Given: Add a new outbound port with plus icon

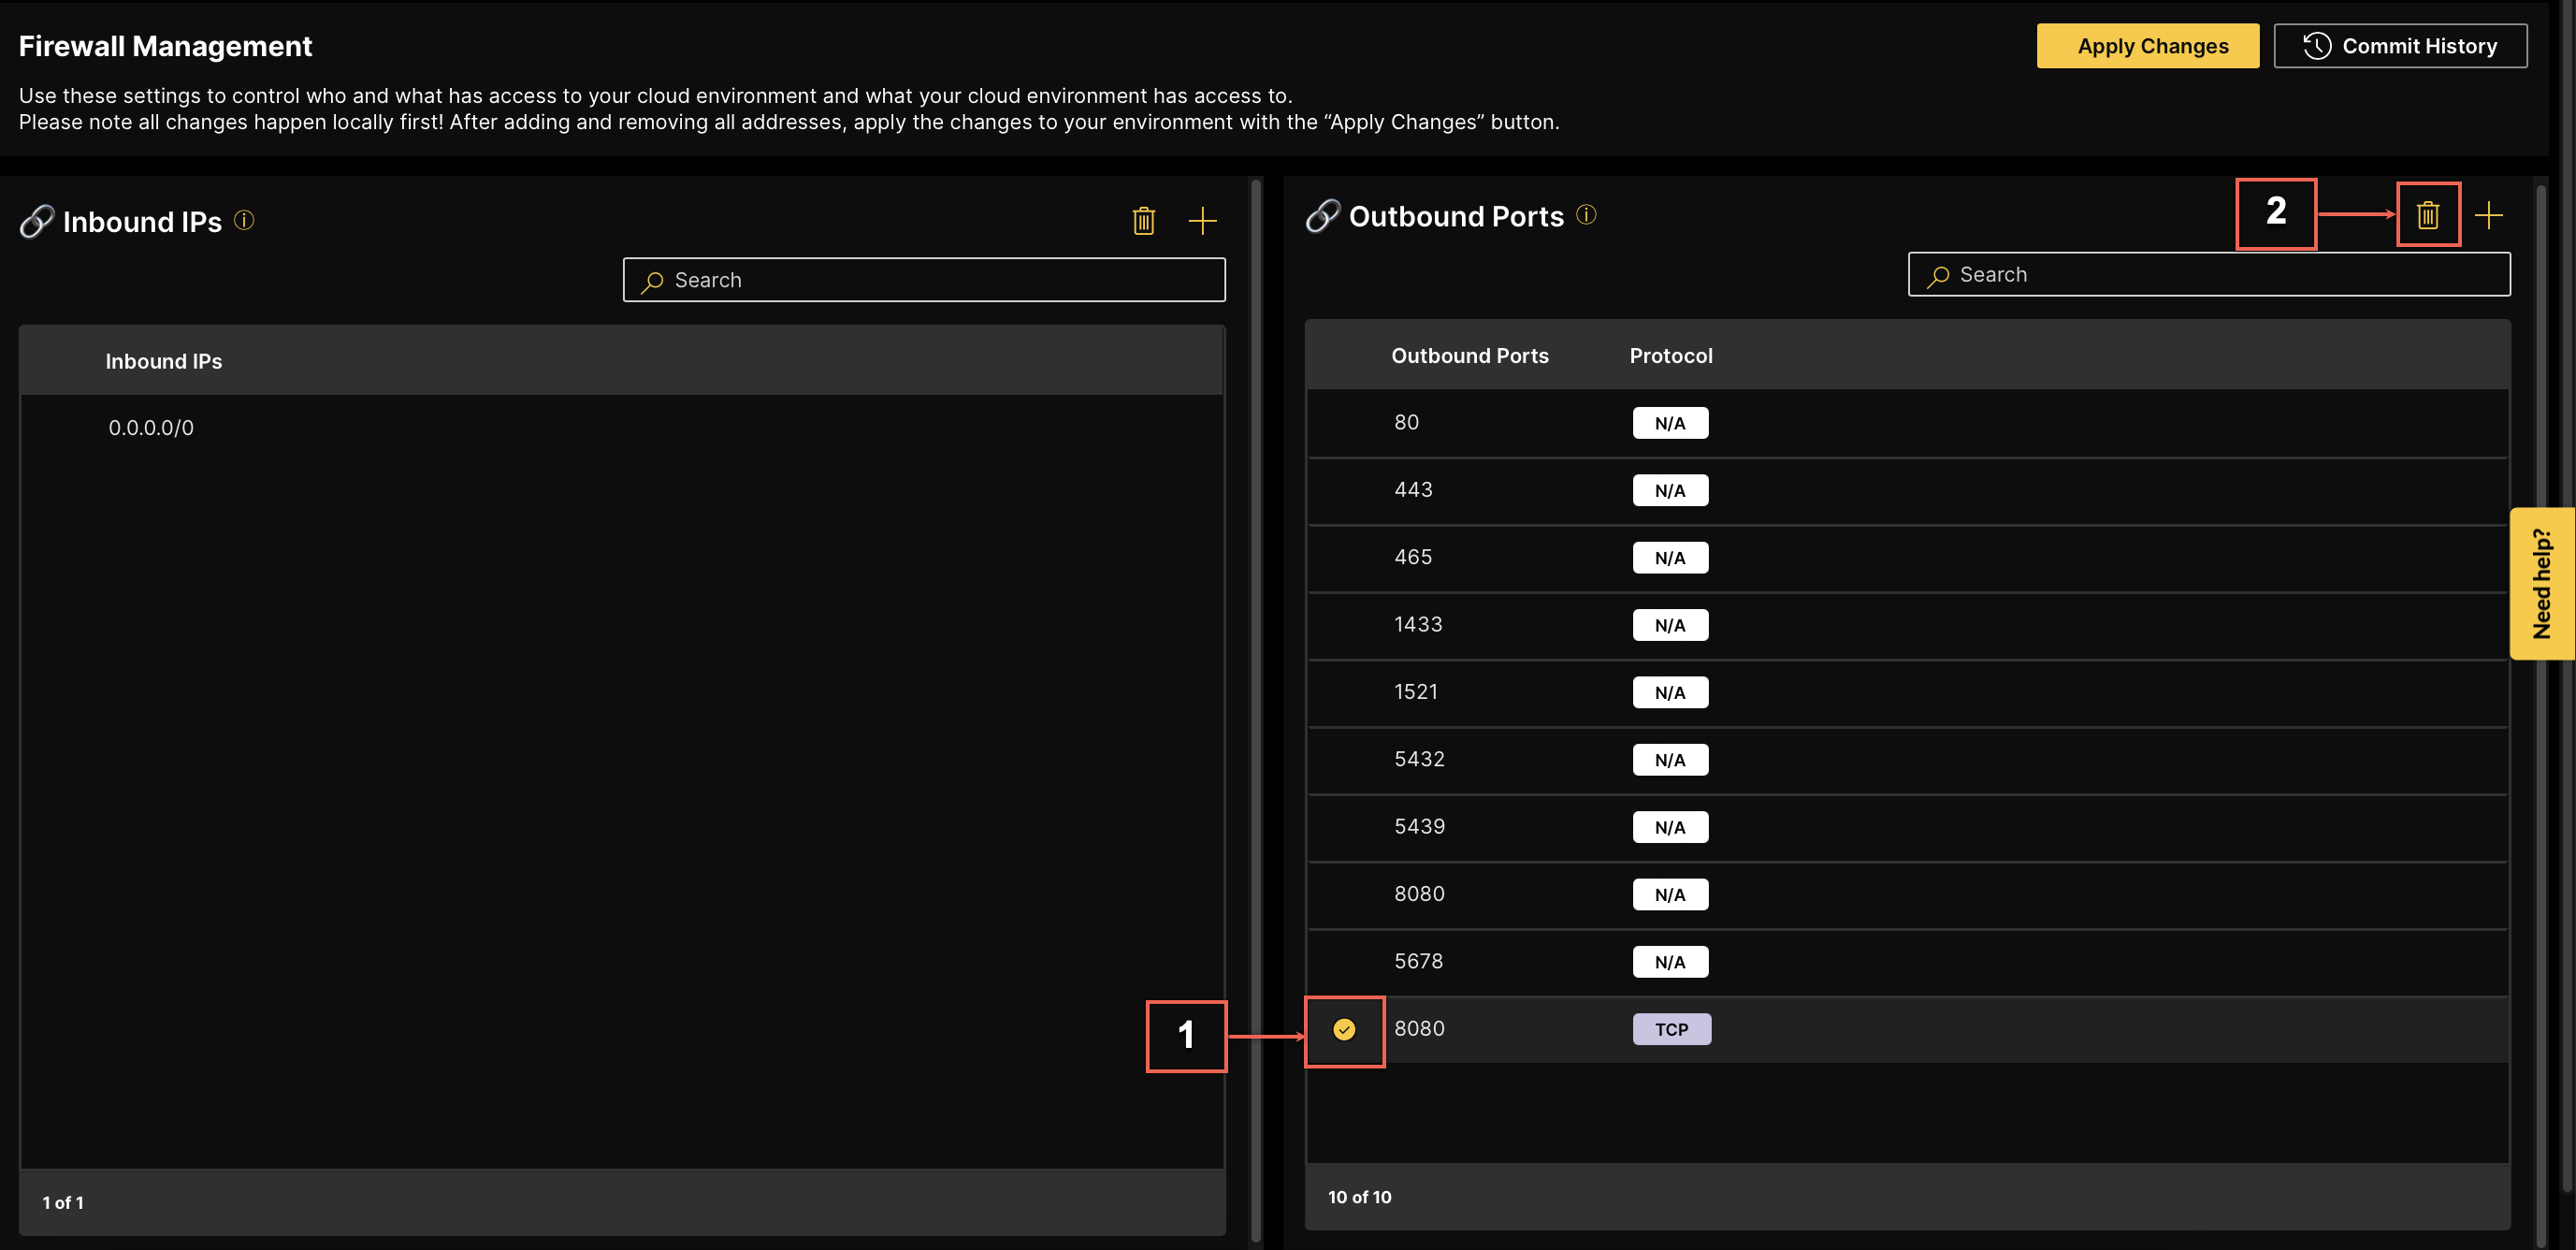Looking at the screenshot, I should click(2491, 214).
